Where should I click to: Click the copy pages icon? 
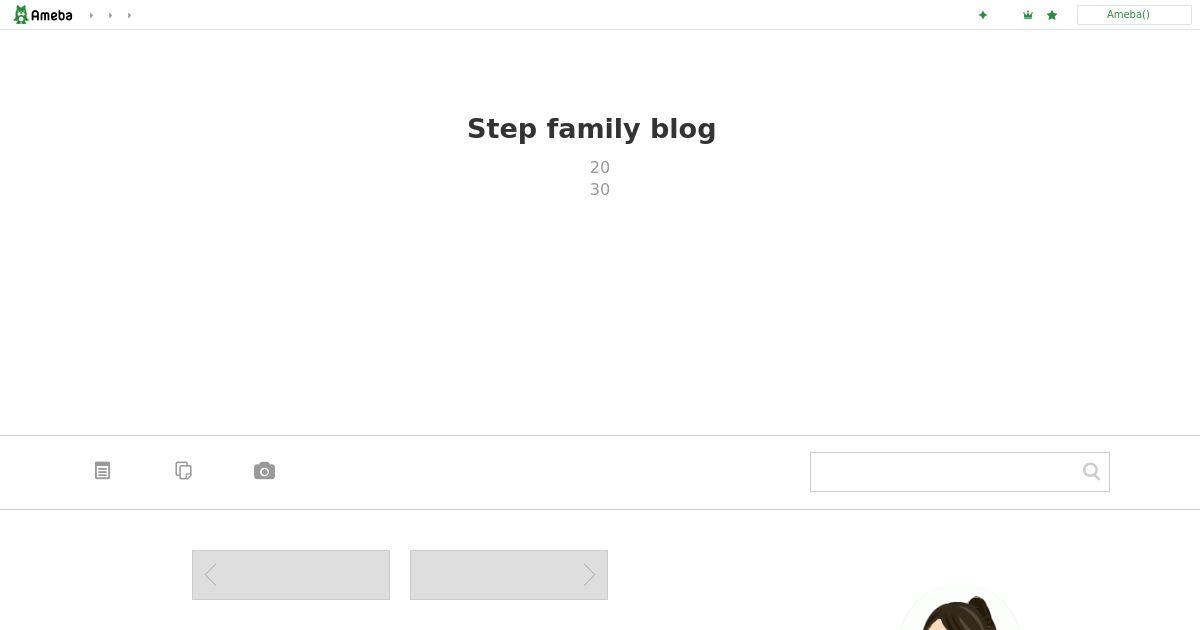pos(183,470)
